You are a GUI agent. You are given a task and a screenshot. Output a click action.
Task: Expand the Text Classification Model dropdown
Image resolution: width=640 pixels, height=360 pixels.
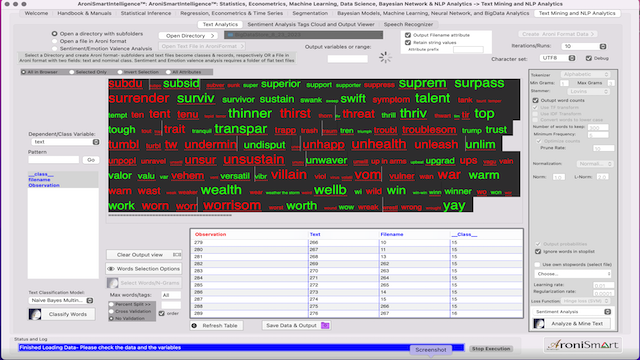(x=61, y=300)
